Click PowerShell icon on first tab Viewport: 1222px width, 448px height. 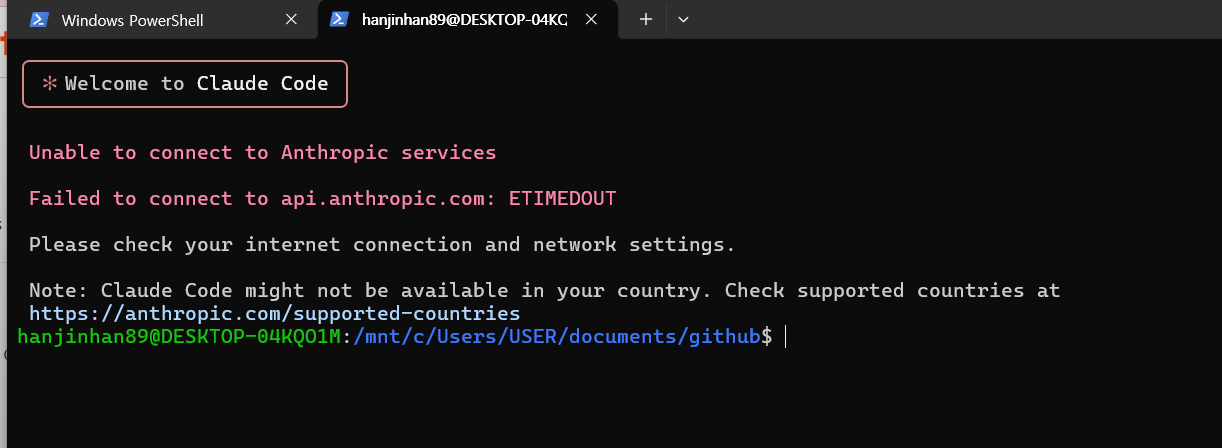40,20
